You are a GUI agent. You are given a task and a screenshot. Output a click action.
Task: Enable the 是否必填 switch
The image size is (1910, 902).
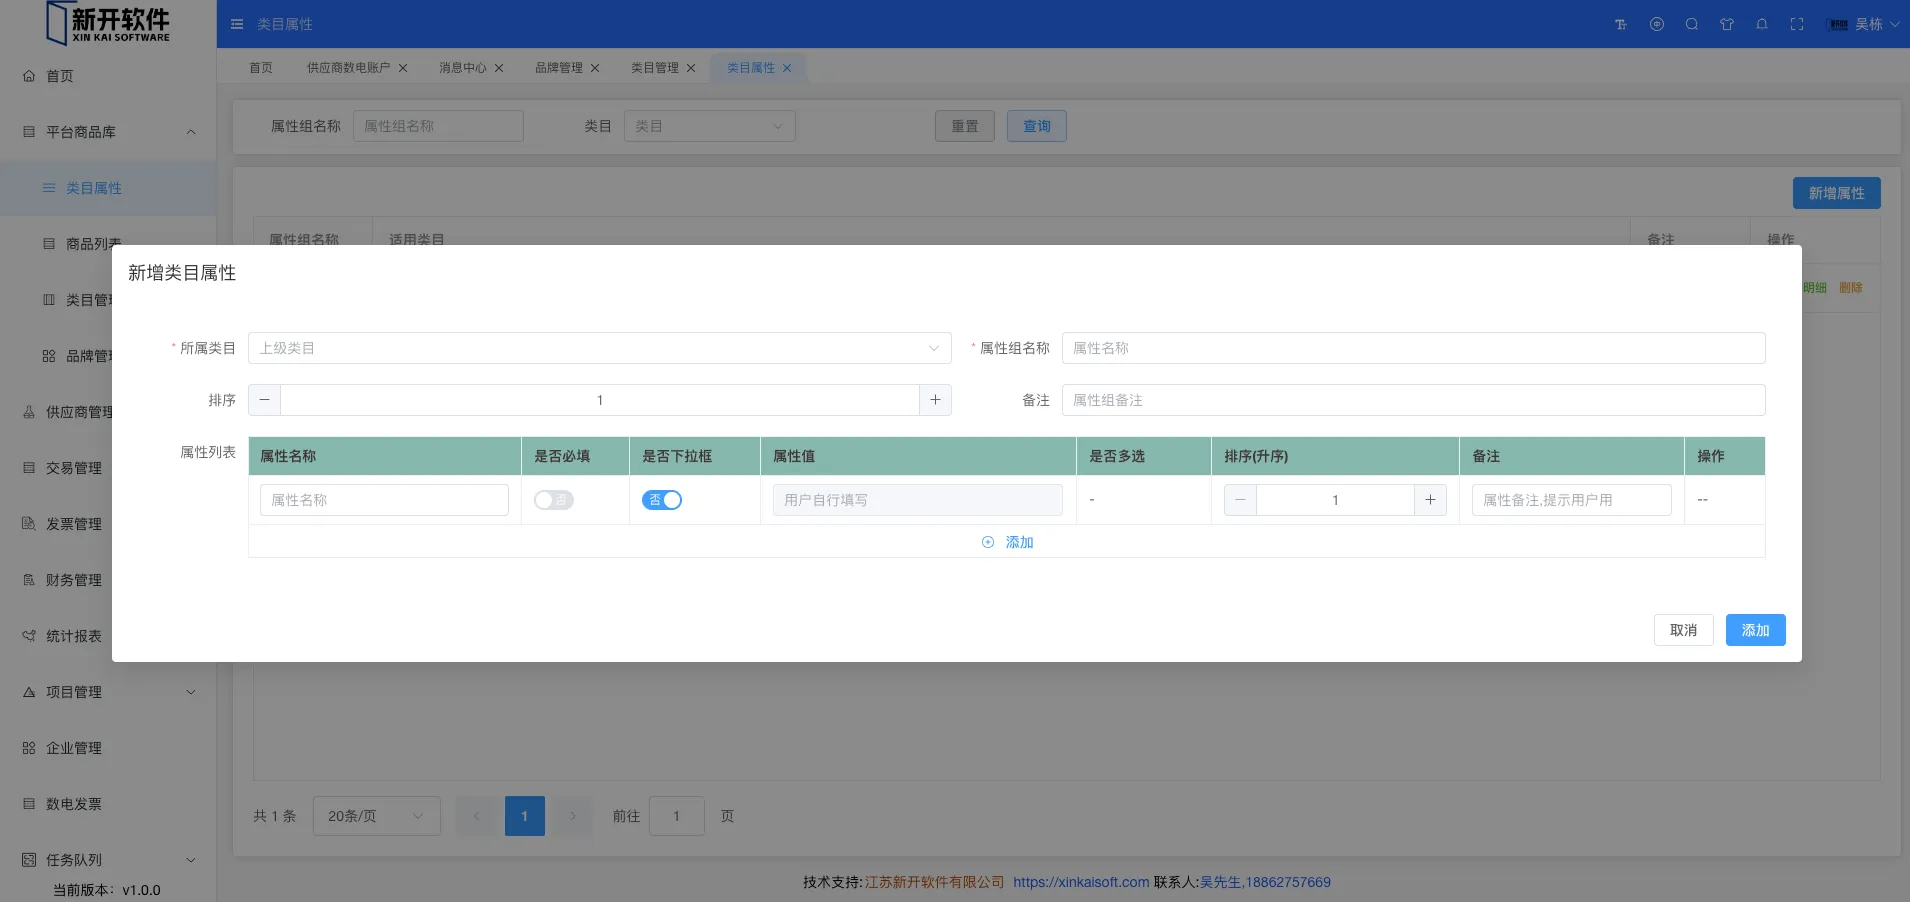[553, 500]
